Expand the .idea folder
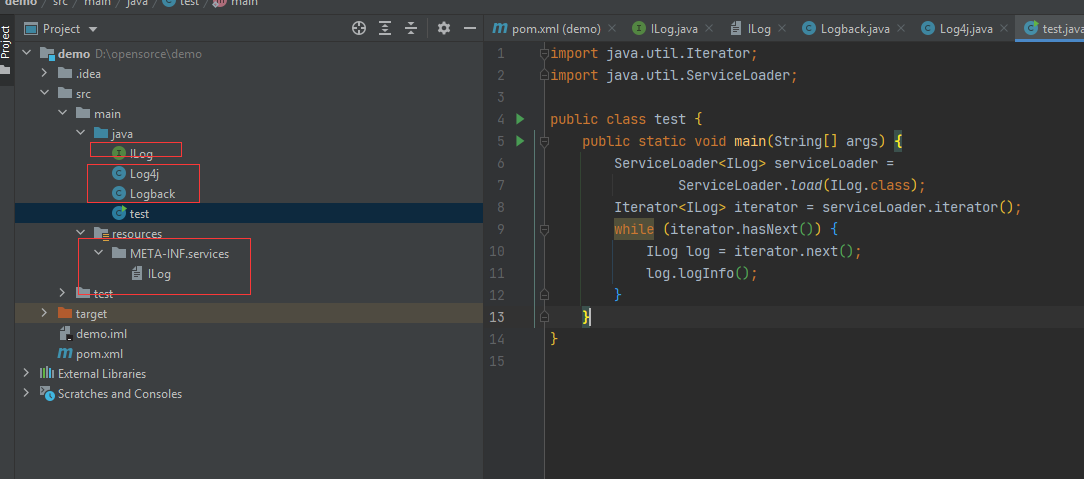Viewport: 1084px width, 479px height. (x=44, y=73)
